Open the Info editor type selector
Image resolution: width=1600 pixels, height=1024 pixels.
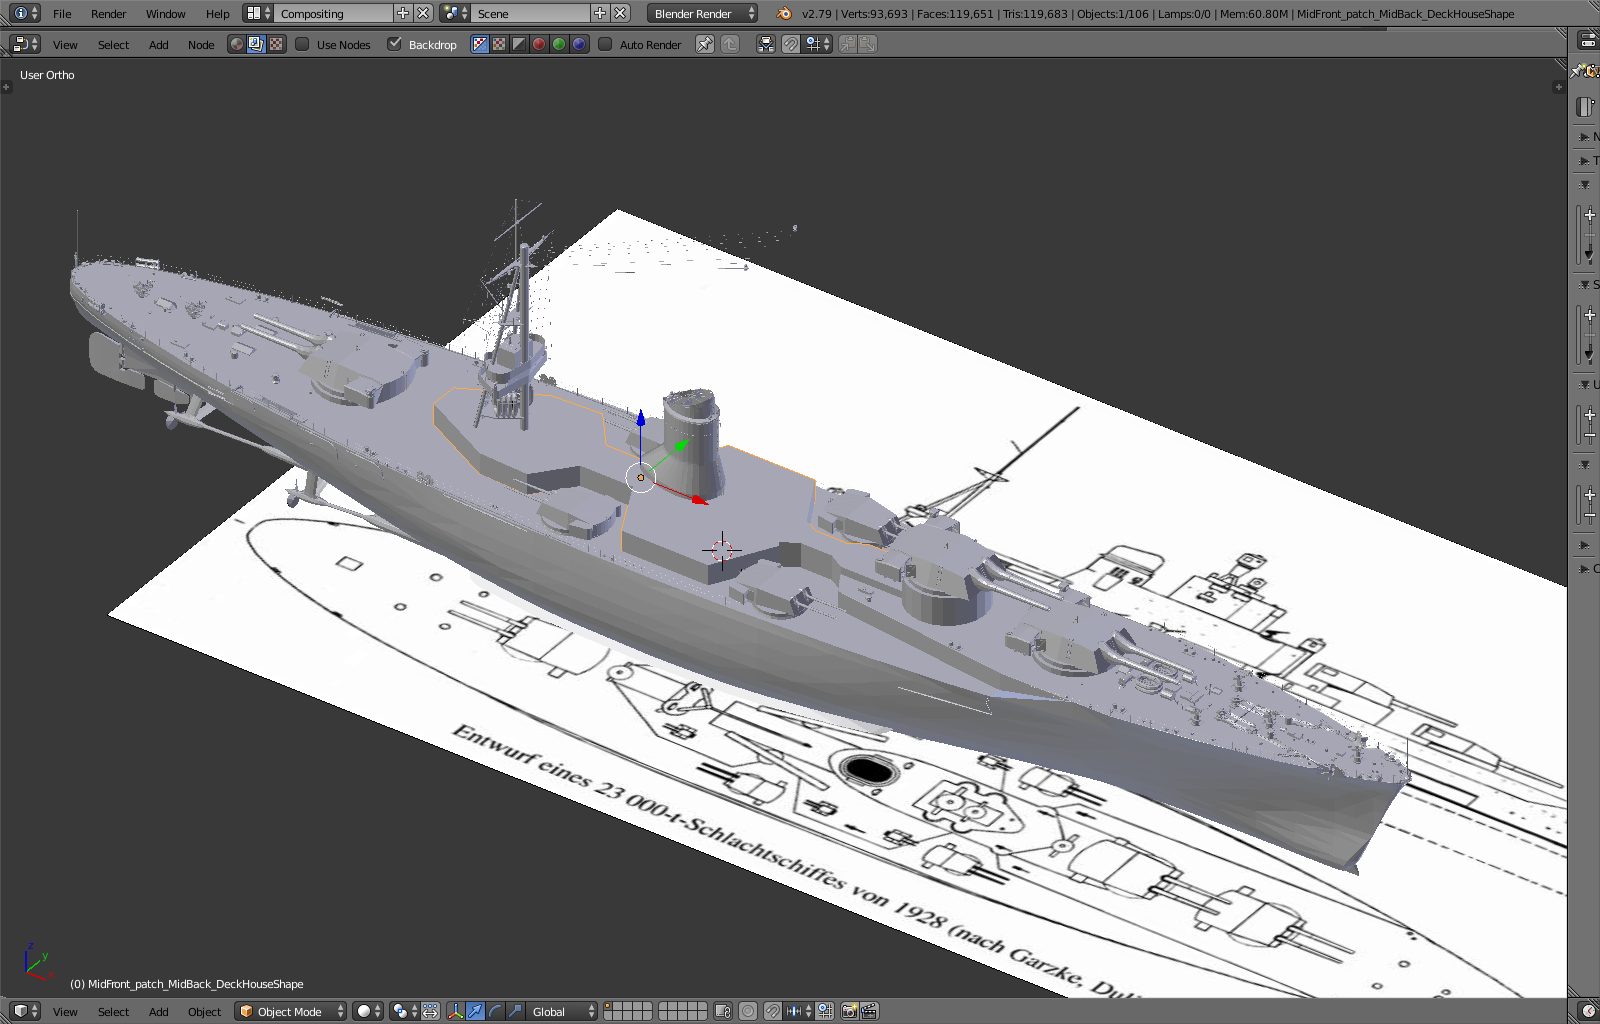(26, 13)
